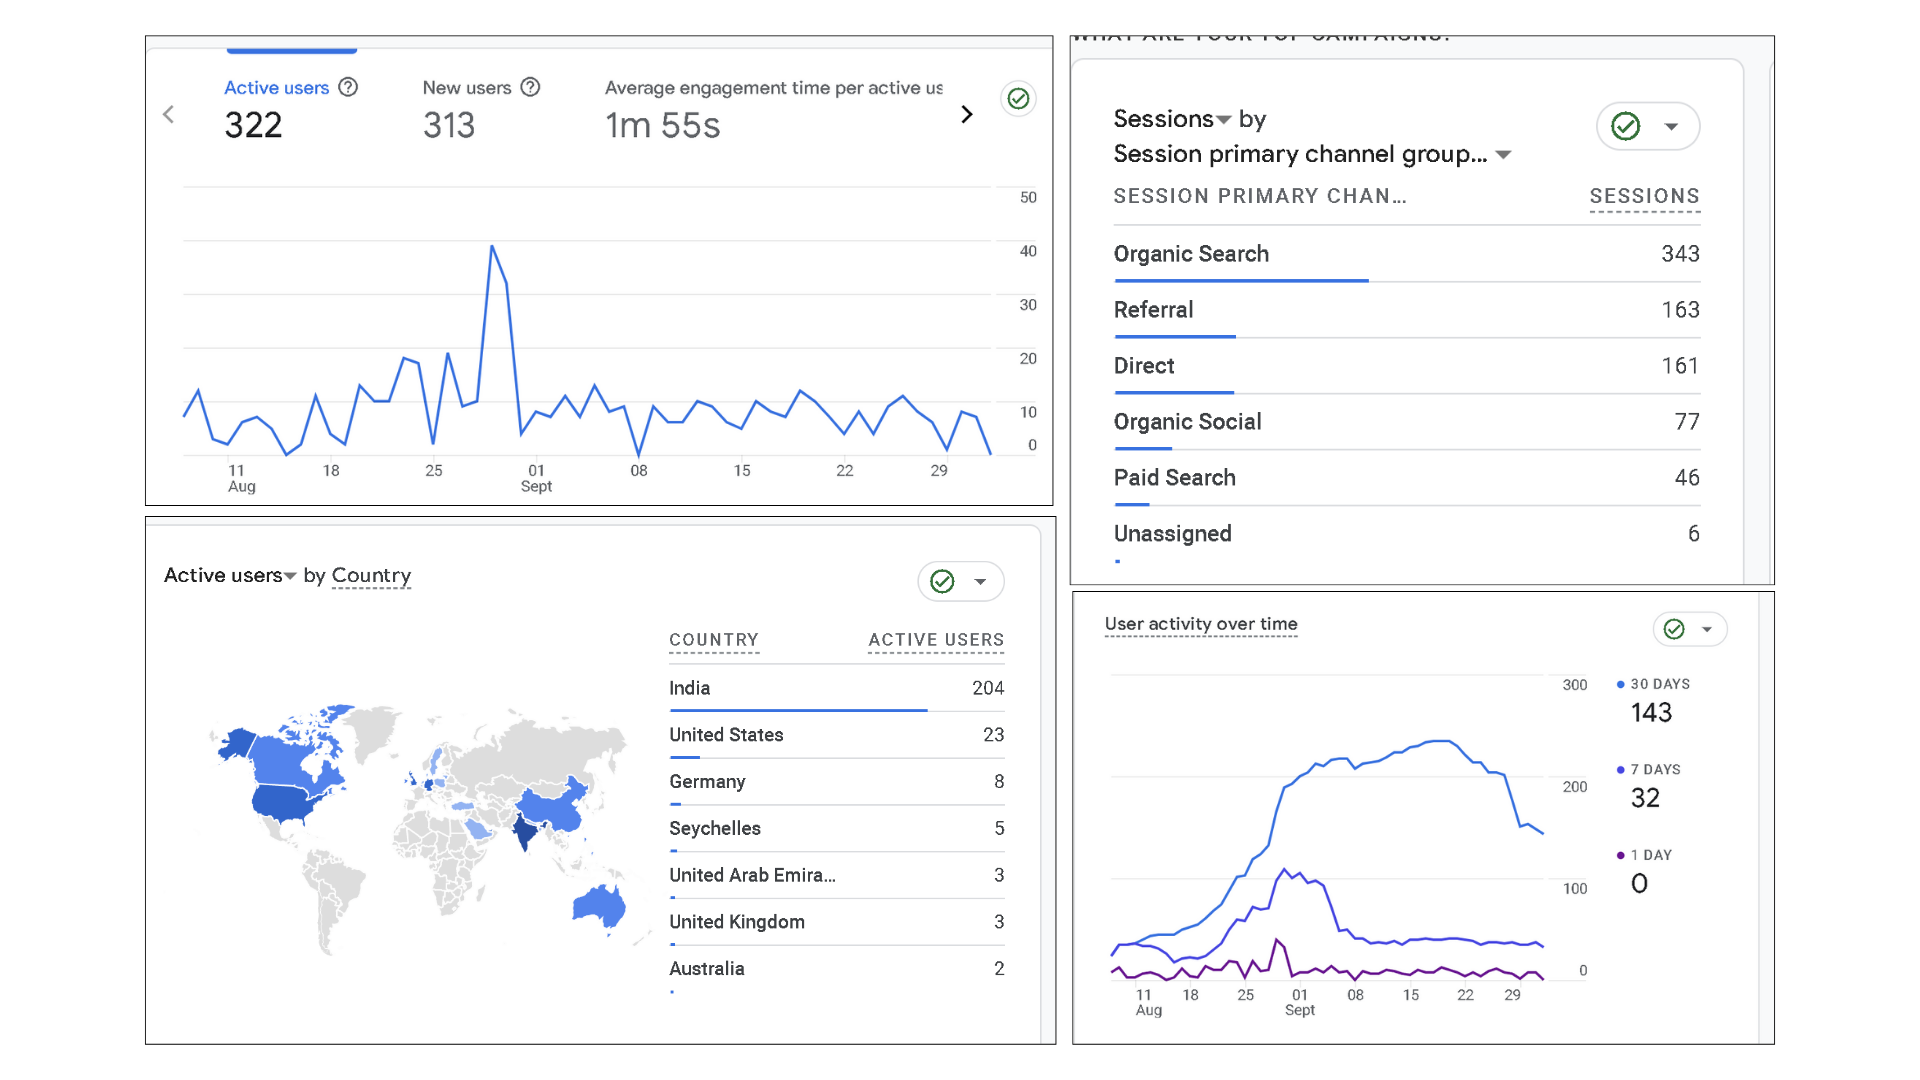Go to previous metrics with left chevron

click(x=168, y=114)
